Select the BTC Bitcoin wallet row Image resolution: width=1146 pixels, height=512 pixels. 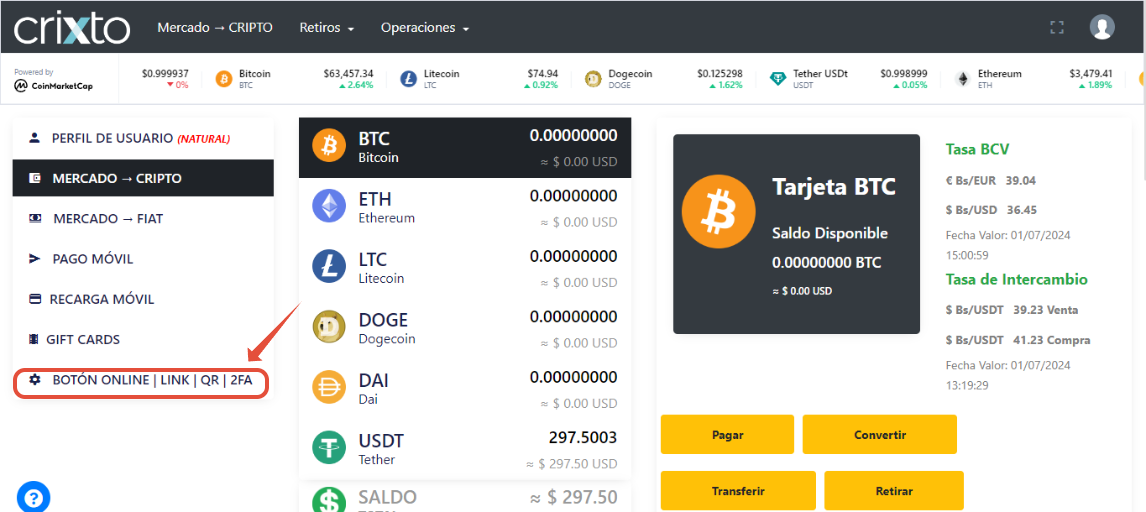pyautogui.click(x=465, y=147)
